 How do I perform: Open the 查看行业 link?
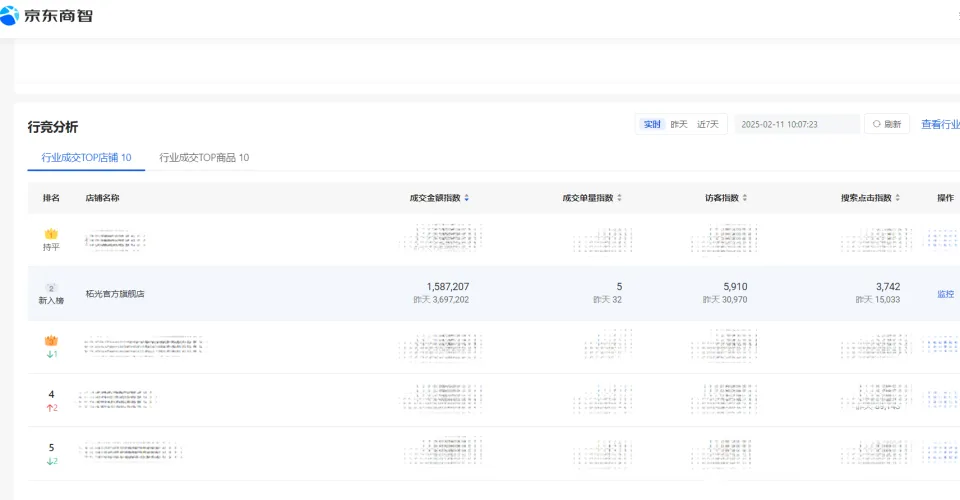(x=940, y=124)
